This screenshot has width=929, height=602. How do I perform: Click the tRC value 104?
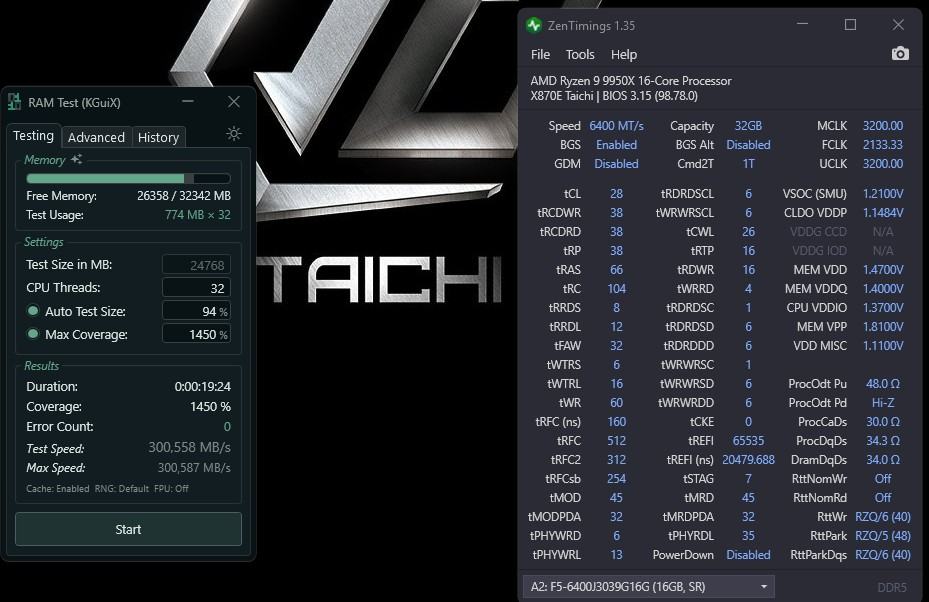[x=616, y=289]
